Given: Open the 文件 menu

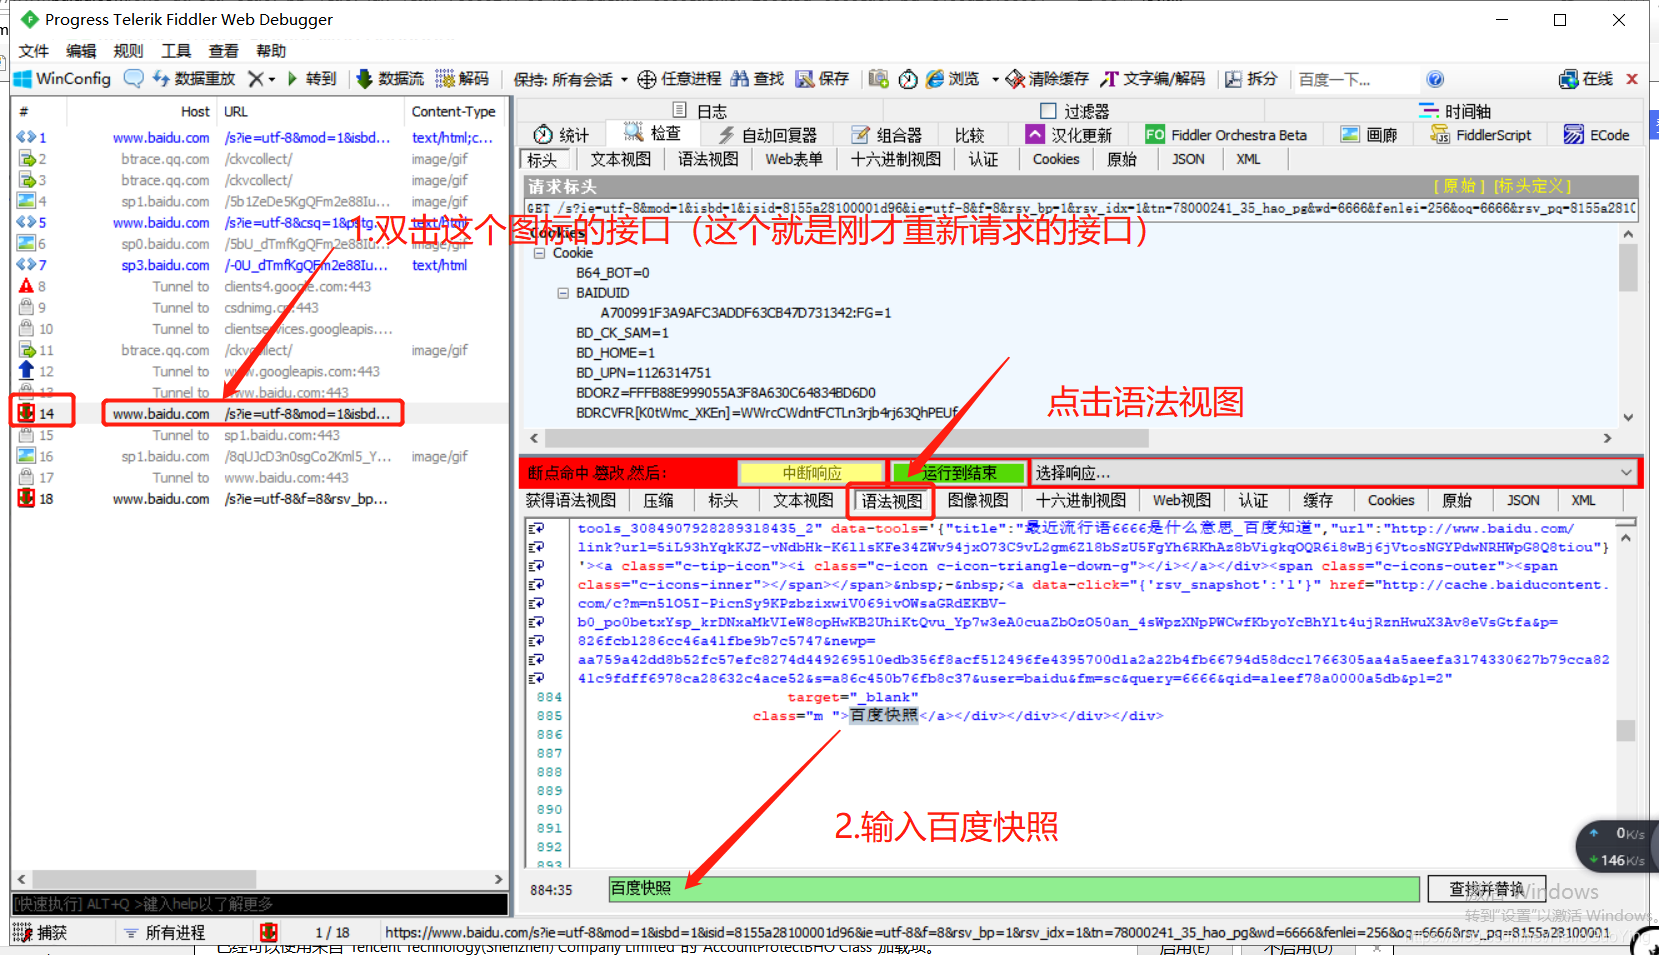Looking at the screenshot, I should (x=34, y=51).
